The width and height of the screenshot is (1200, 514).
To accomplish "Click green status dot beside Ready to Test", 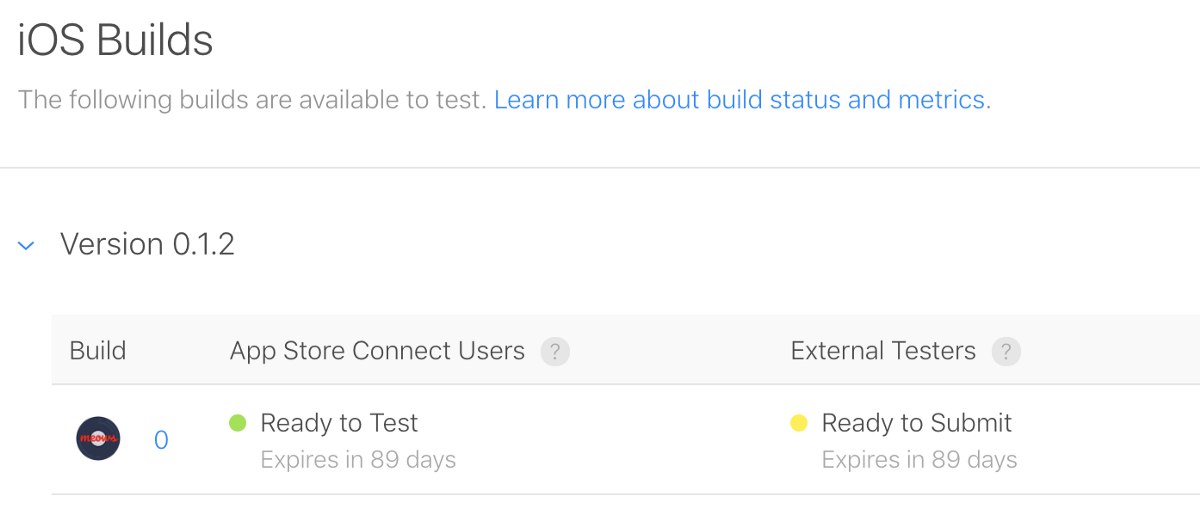I will pyautogui.click(x=238, y=423).
